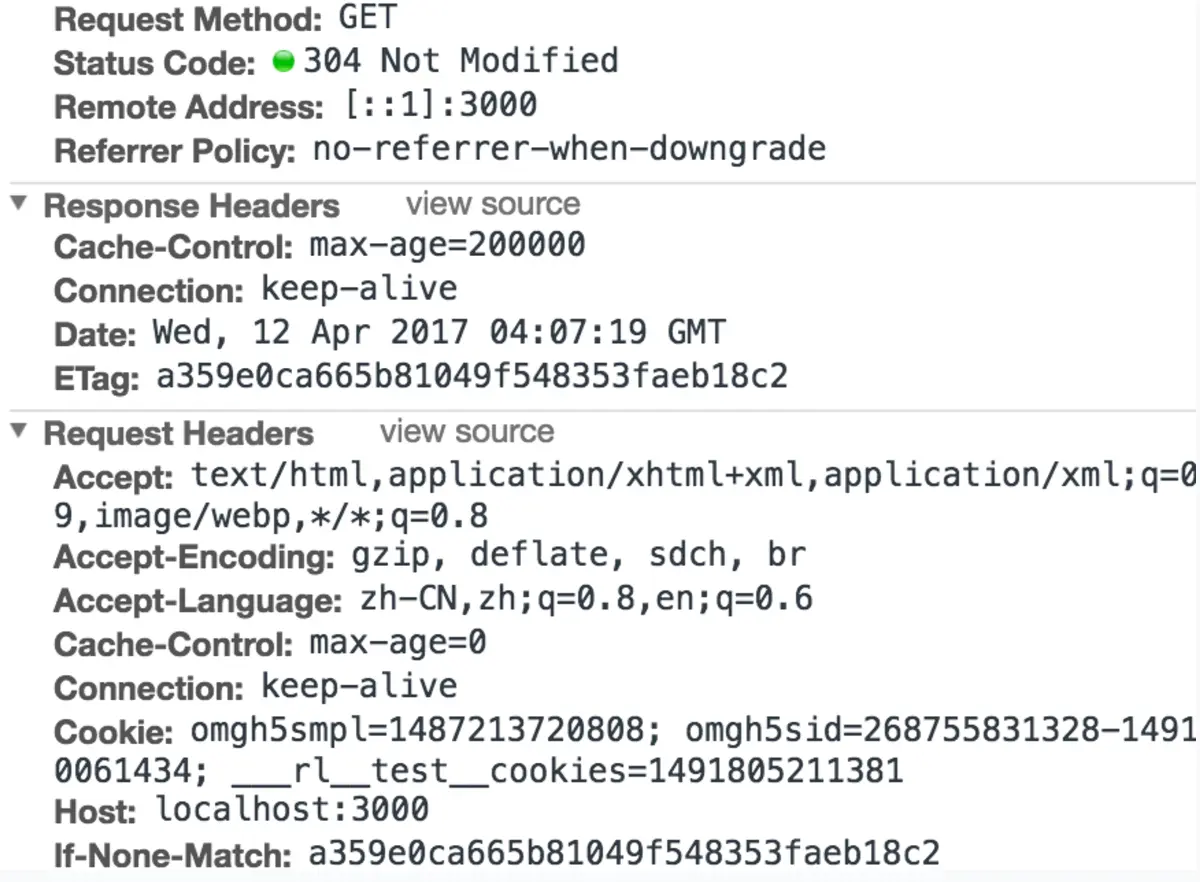Select the Accept-Encoding value gzip, deflate, sdch, br
This screenshot has width=1200, height=882.
pos(579,554)
